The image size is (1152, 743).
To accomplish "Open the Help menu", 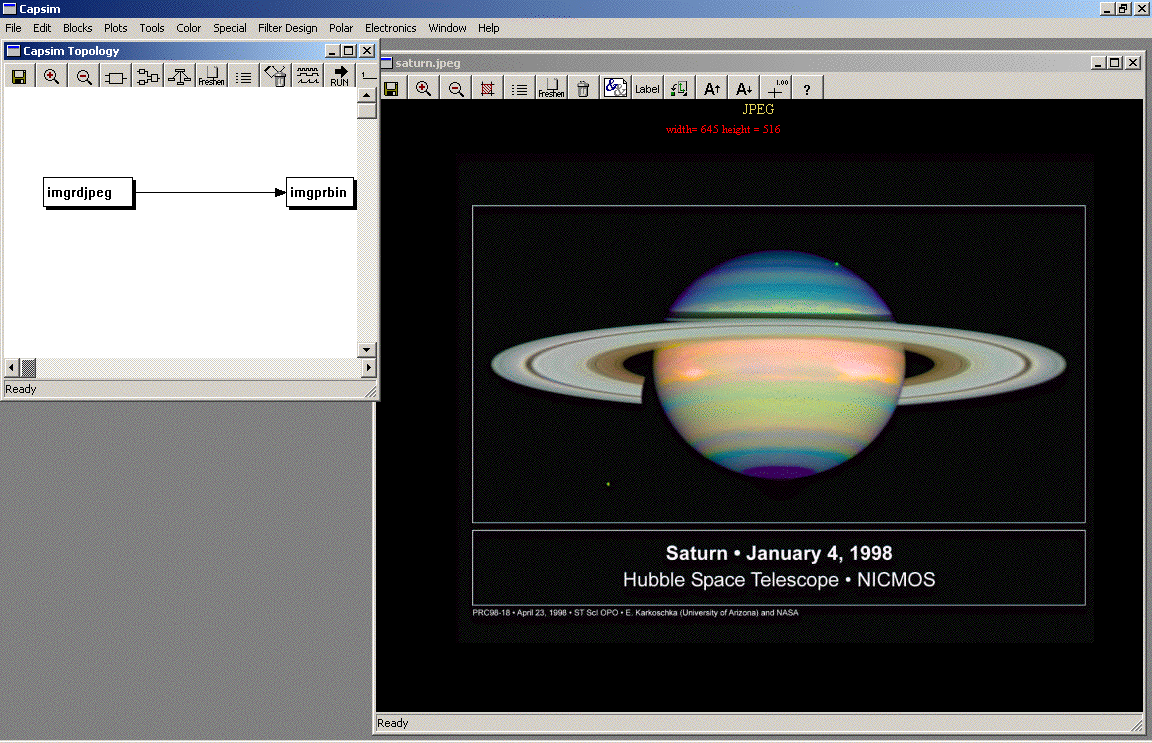I will click(x=488, y=28).
